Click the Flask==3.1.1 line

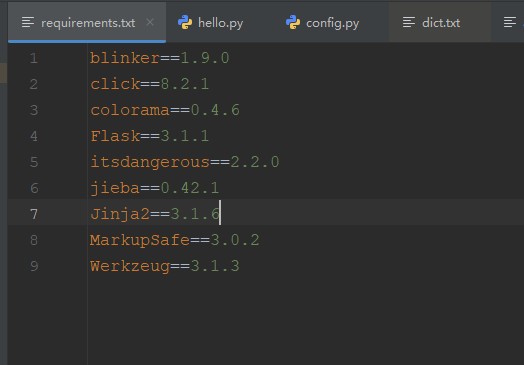149,136
